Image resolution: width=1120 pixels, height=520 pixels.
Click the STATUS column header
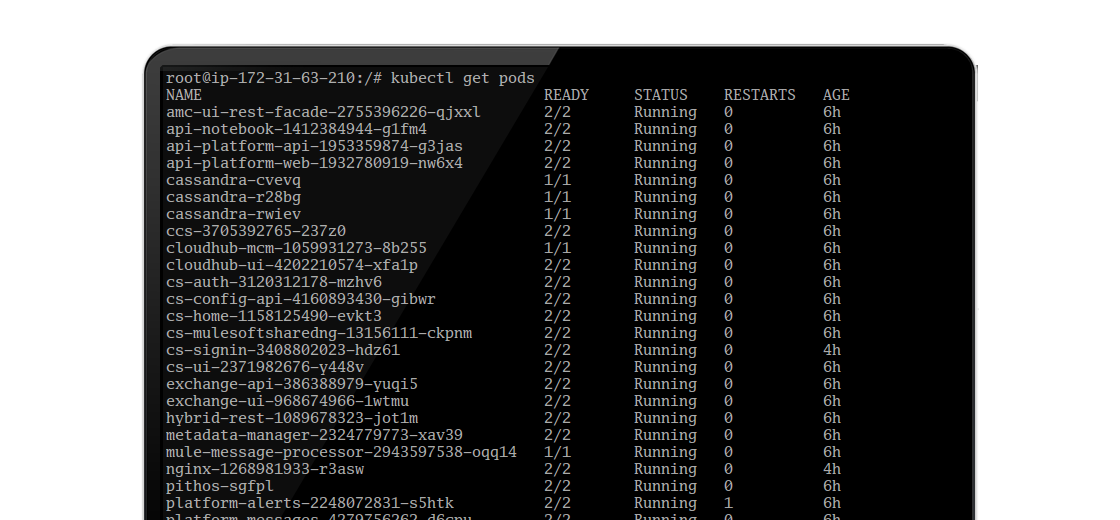tap(661, 95)
